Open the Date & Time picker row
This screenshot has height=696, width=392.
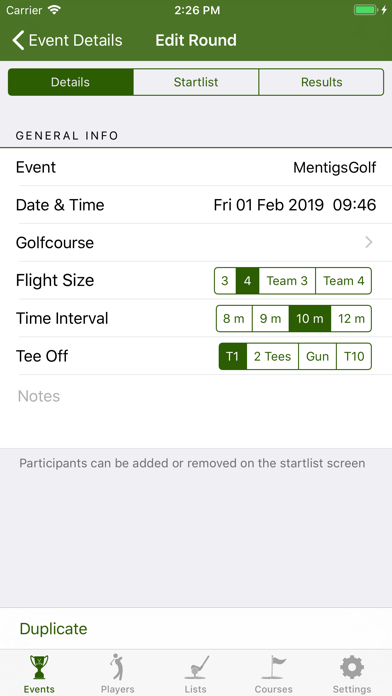click(x=196, y=205)
